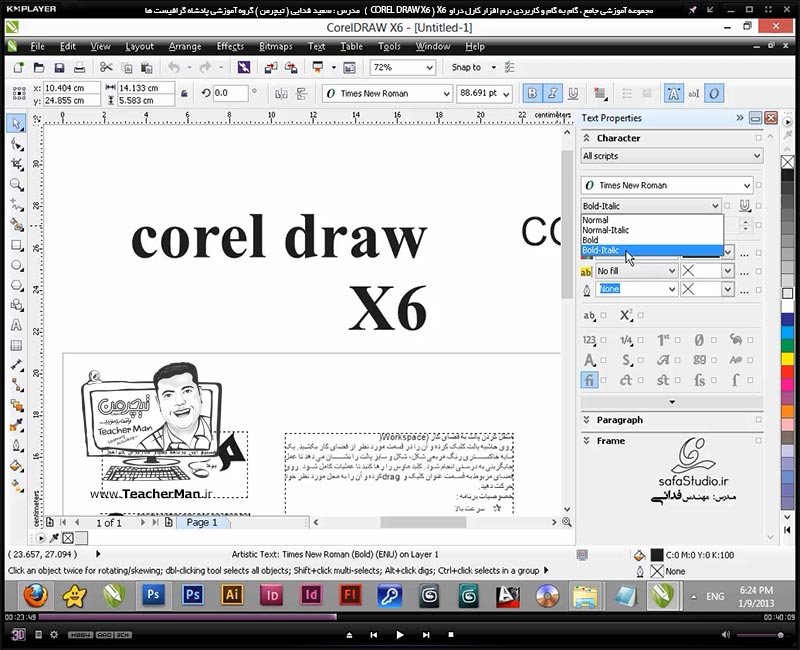Open the No fill background dropdown
Screen dimensions: 800x650
[x=671, y=271]
